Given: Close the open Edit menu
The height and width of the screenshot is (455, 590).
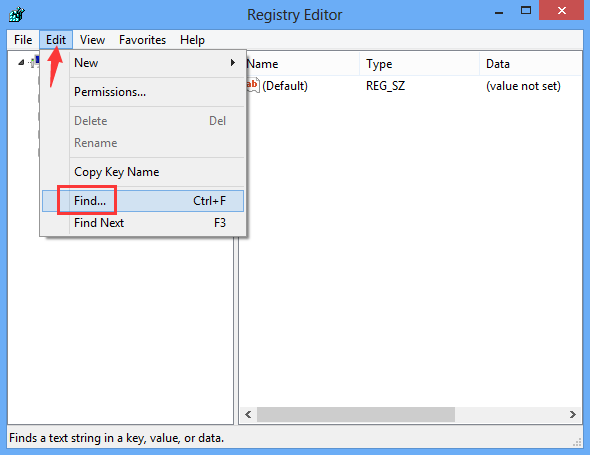Looking at the screenshot, I should tap(56, 40).
